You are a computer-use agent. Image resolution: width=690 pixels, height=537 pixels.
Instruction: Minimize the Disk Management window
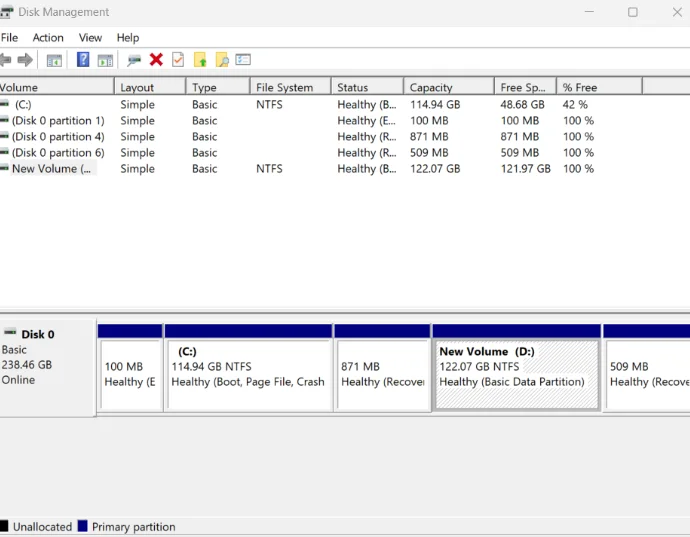[589, 12]
